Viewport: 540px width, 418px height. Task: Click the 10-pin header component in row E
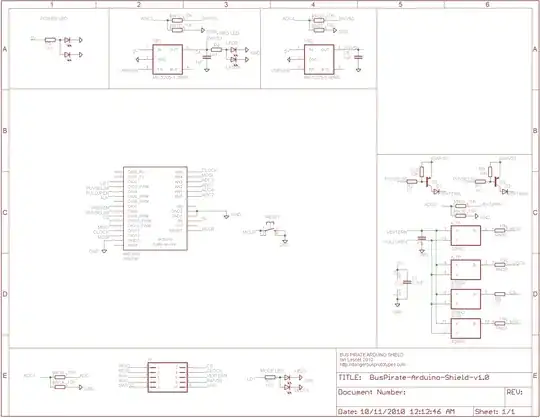point(168,377)
